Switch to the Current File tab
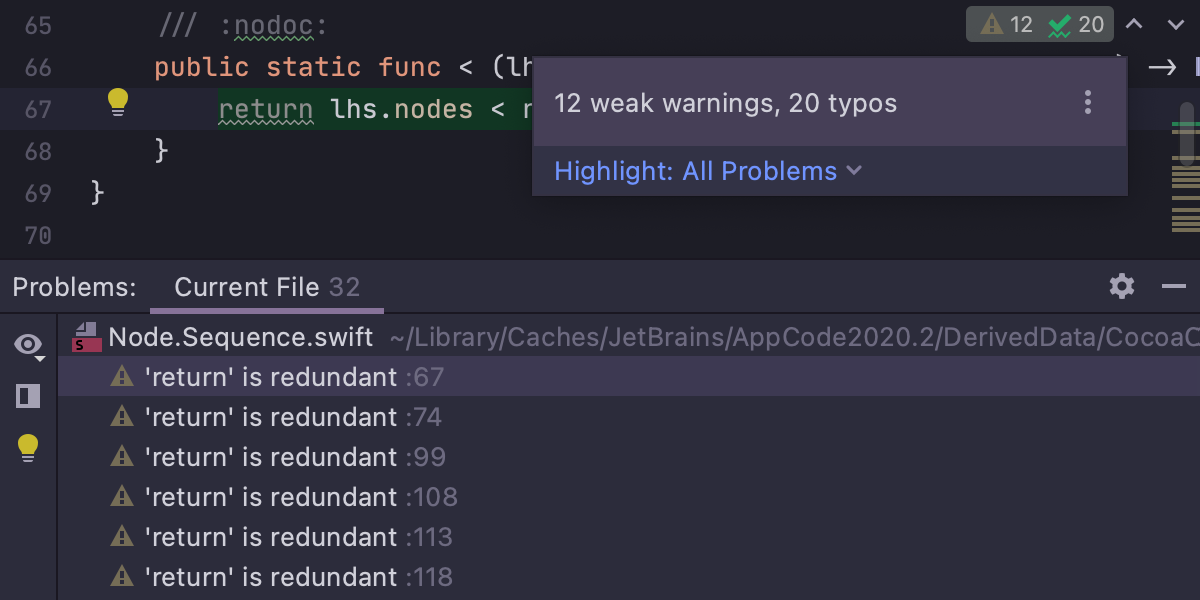Viewport: 1200px width, 600px height. (x=266, y=288)
